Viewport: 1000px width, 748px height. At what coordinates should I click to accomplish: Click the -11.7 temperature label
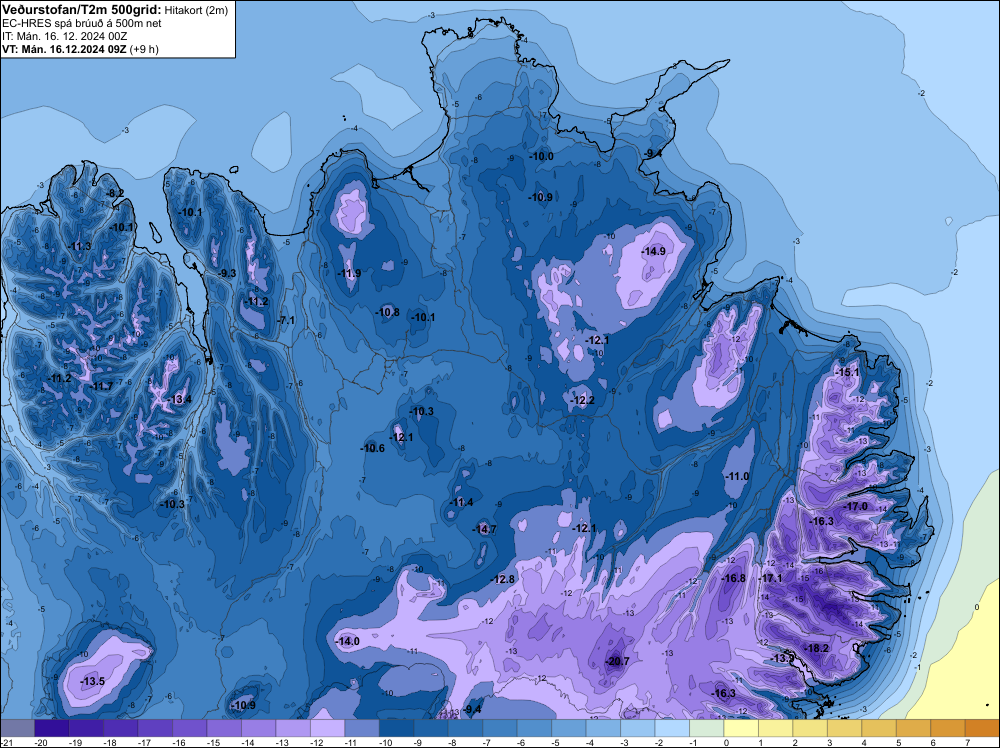(101, 386)
